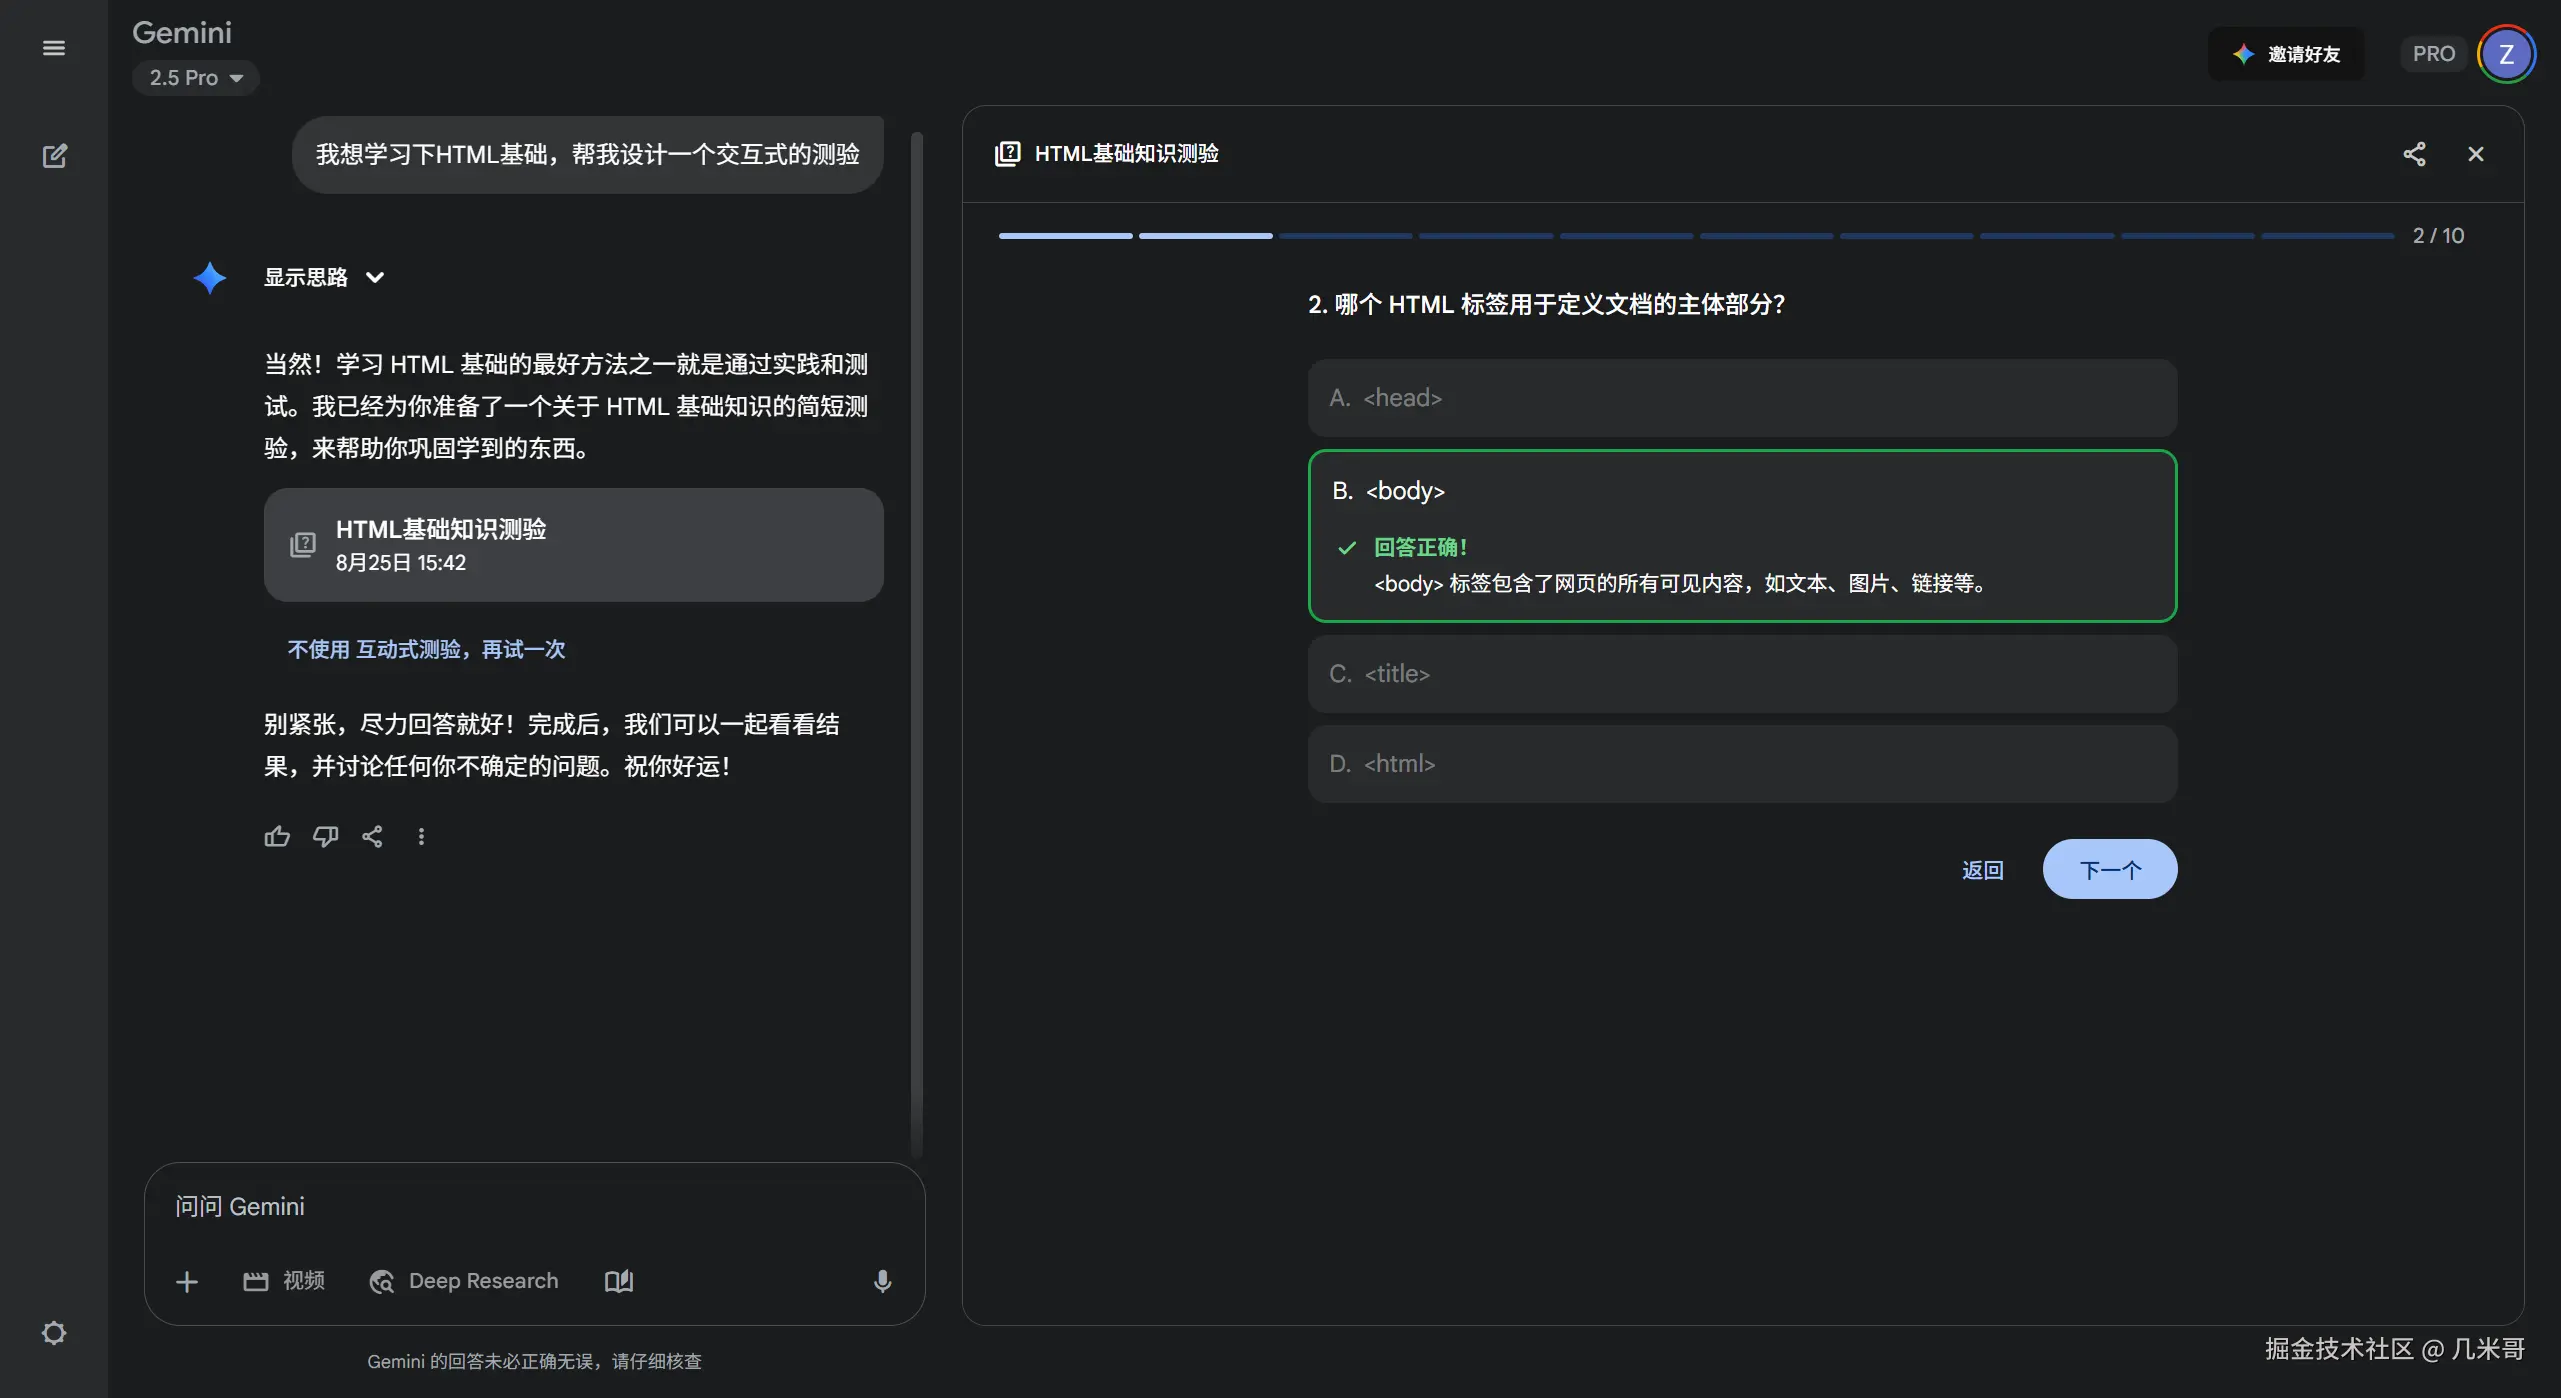The width and height of the screenshot is (2561, 1398).
Task: Start a new chat with compose icon
Action: tap(54, 156)
